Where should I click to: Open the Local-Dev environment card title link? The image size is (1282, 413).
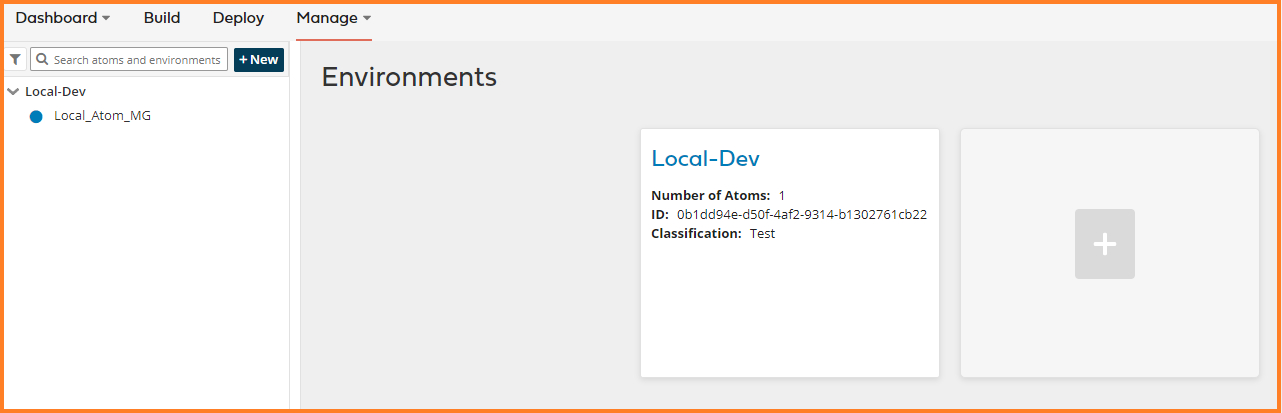706,158
